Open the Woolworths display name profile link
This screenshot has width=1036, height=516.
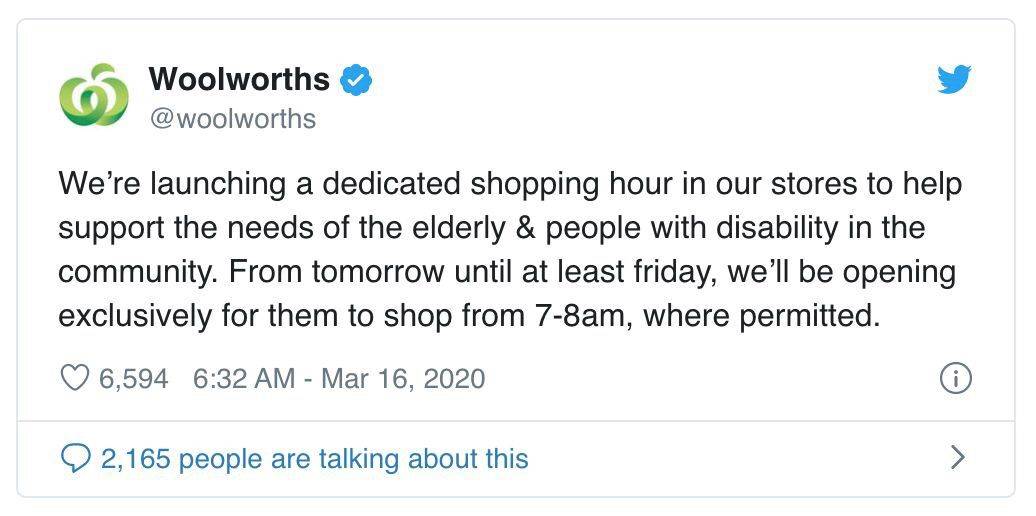tap(239, 79)
